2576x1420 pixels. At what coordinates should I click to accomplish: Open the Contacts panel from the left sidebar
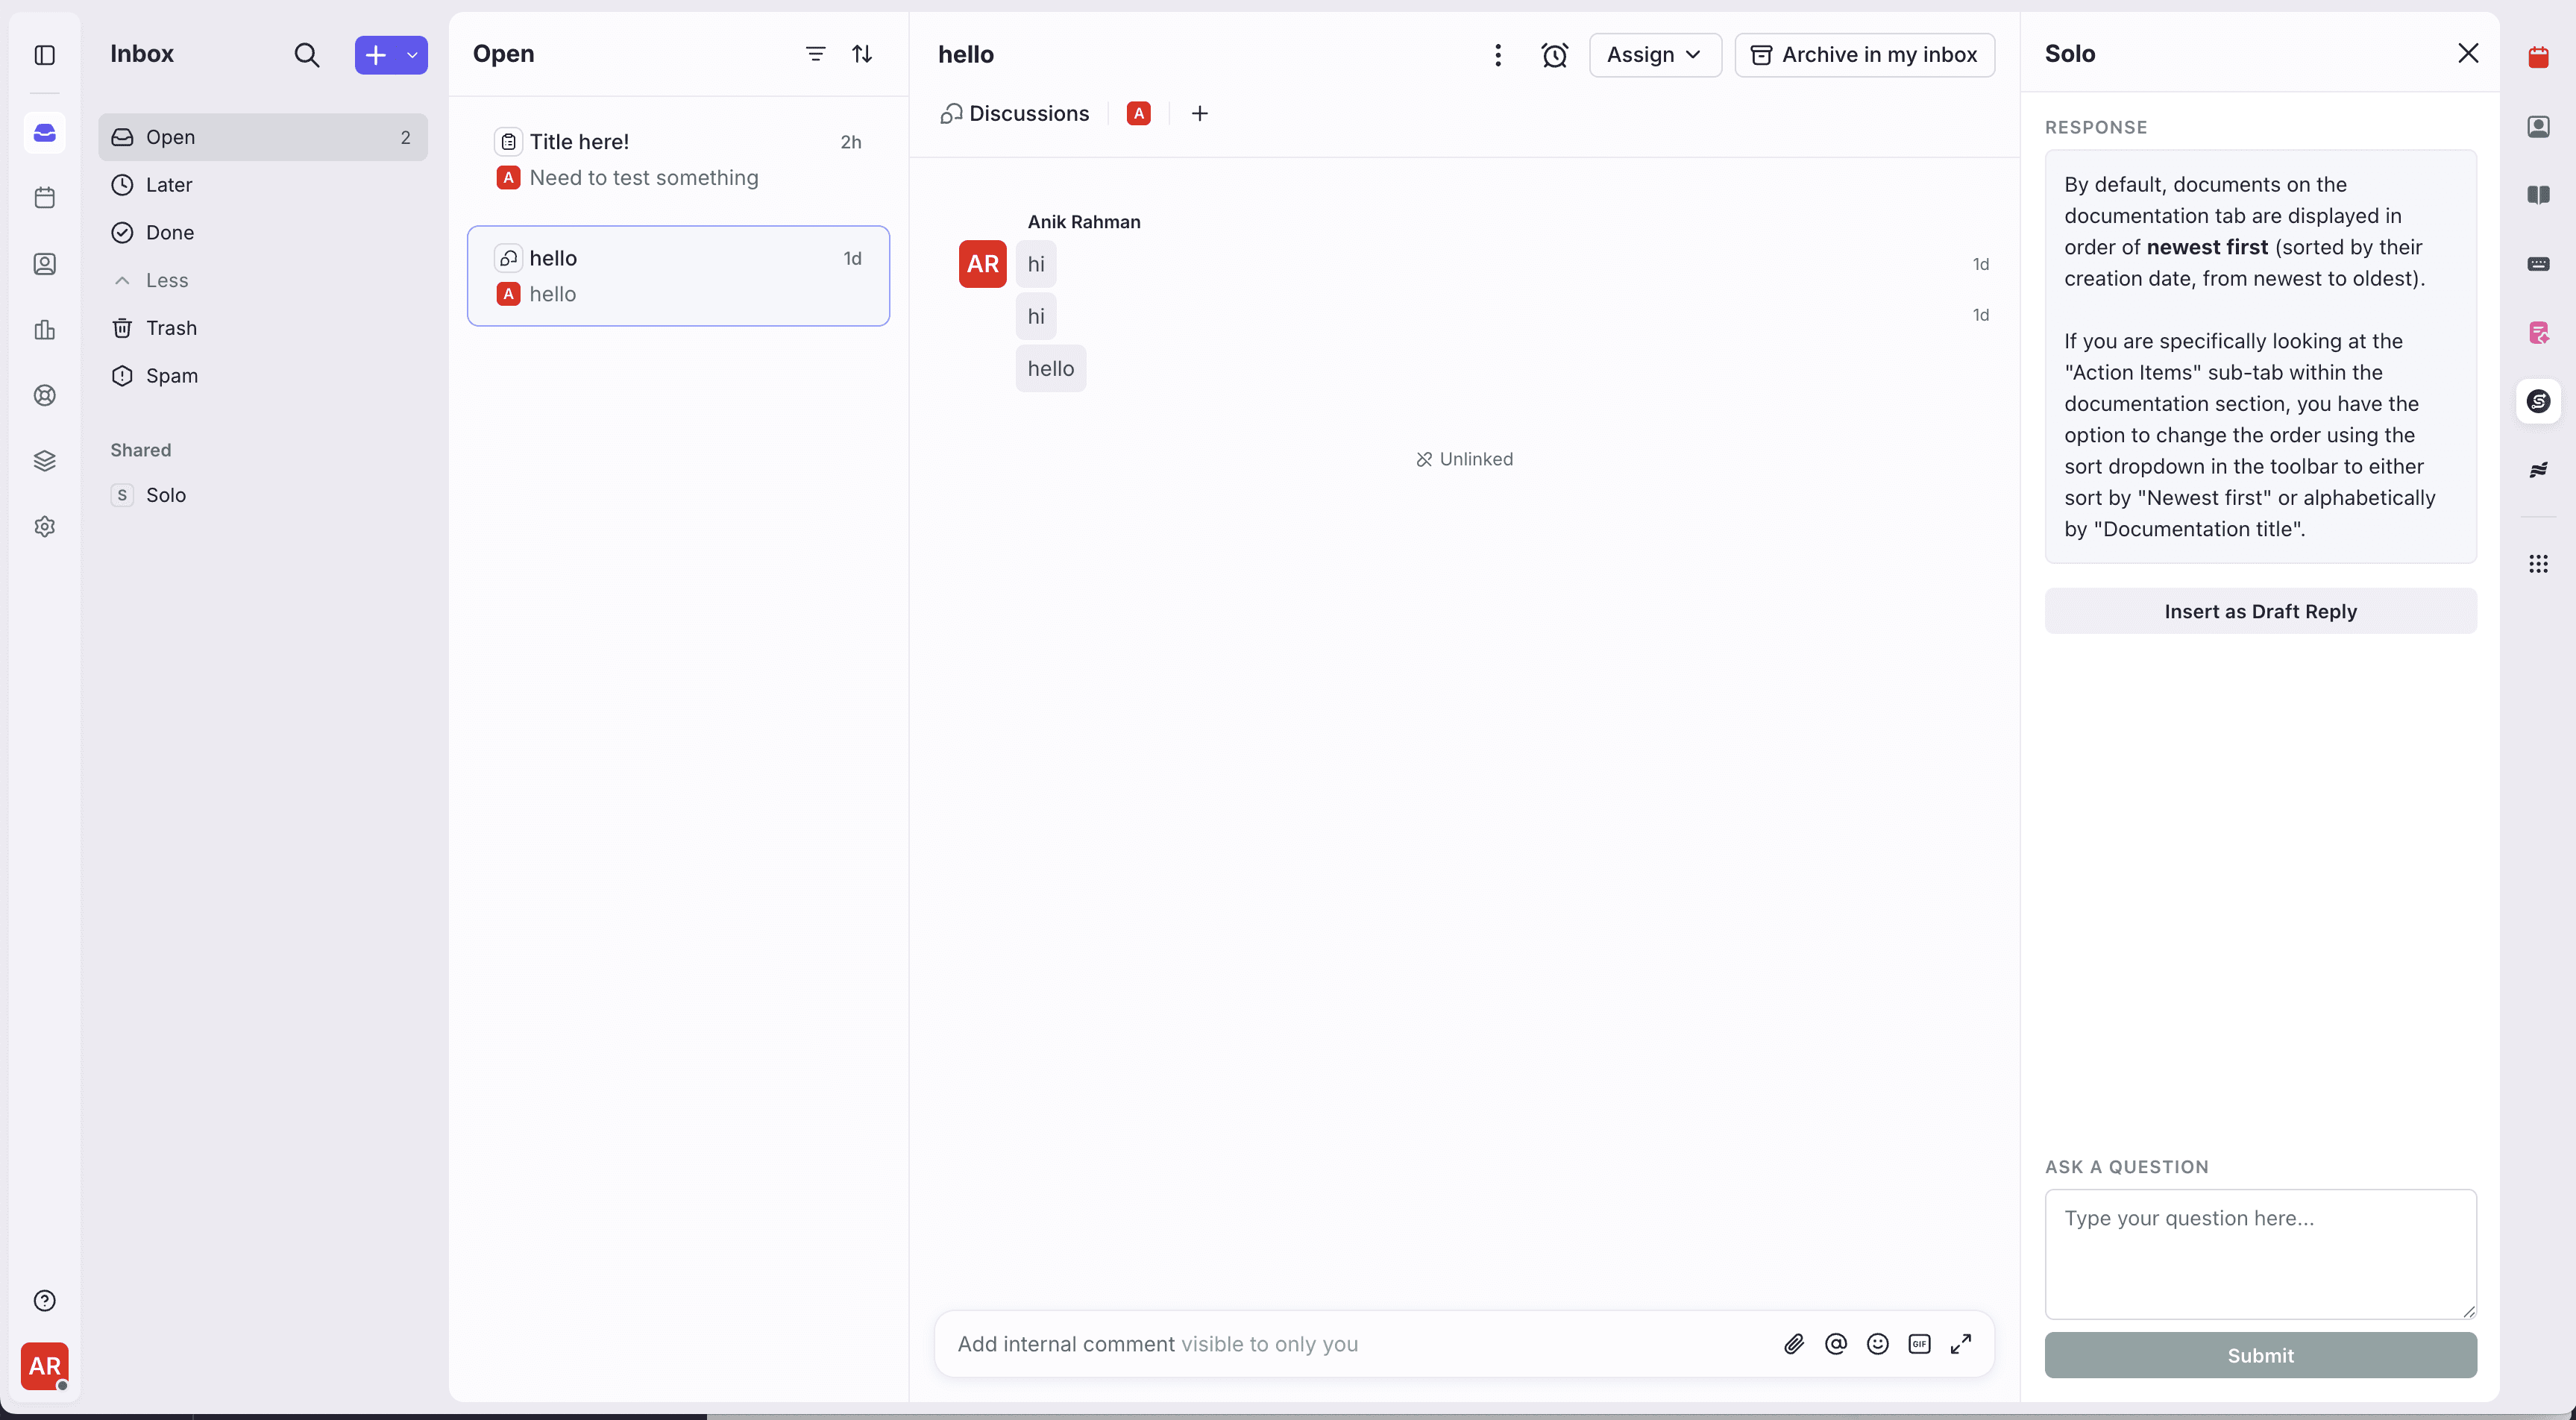point(44,264)
